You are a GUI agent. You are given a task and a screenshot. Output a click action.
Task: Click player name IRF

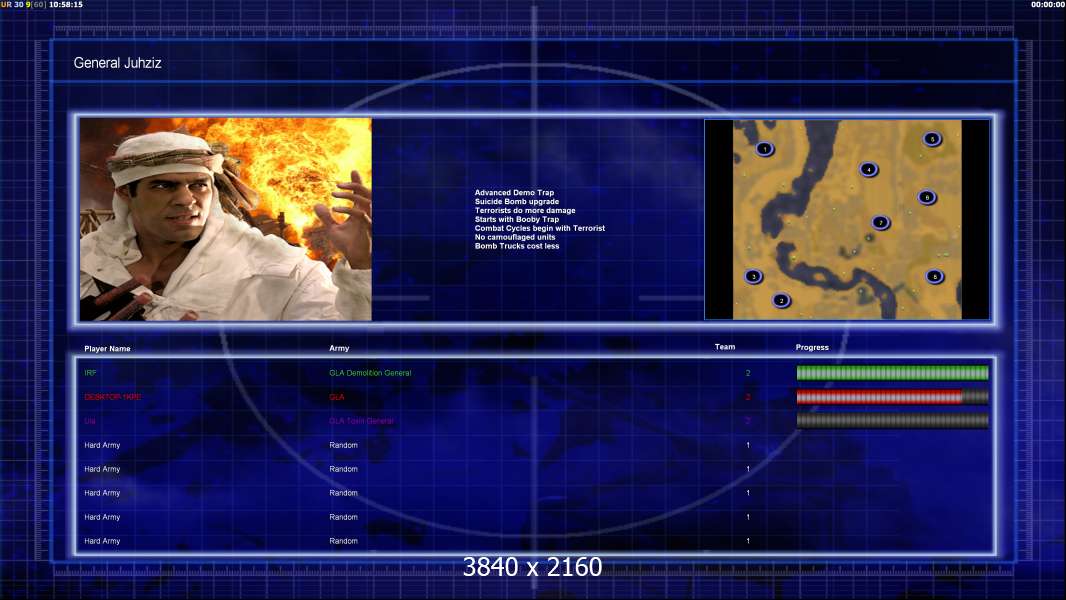pos(90,373)
